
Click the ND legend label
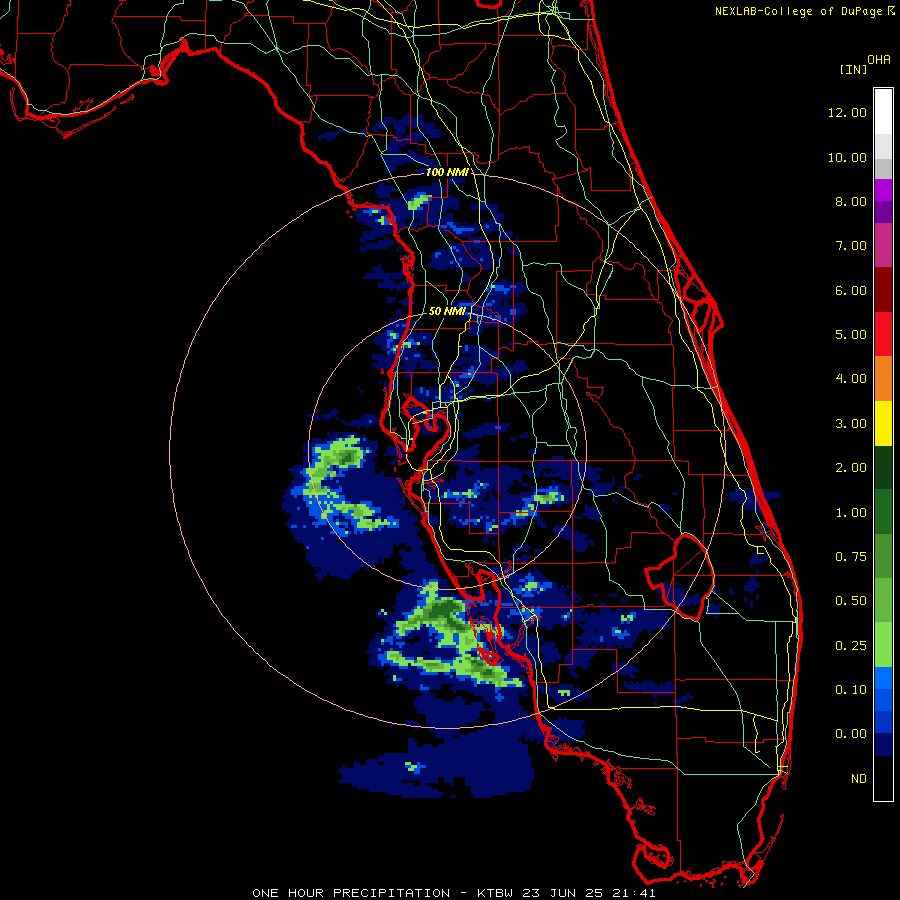click(859, 779)
